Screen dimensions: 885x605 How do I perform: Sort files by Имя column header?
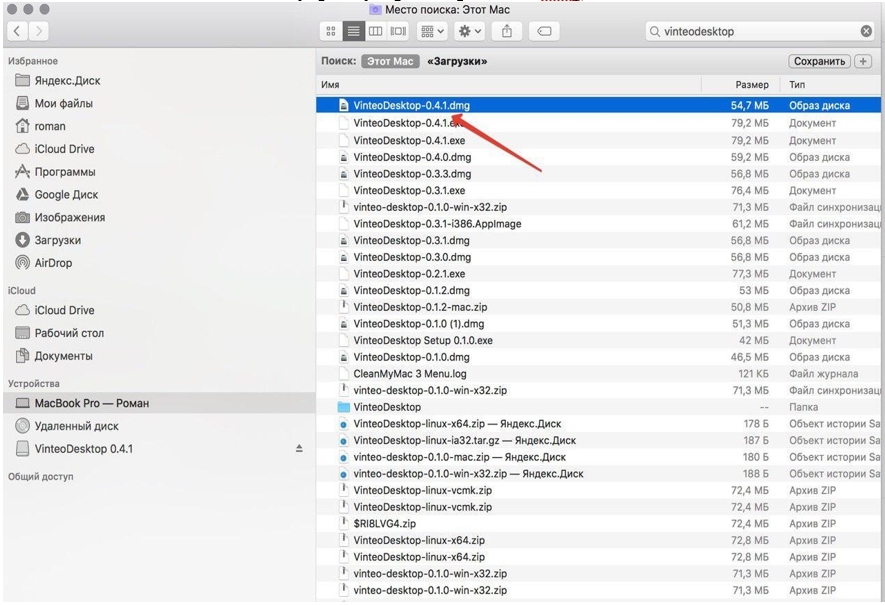click(330, 85)
